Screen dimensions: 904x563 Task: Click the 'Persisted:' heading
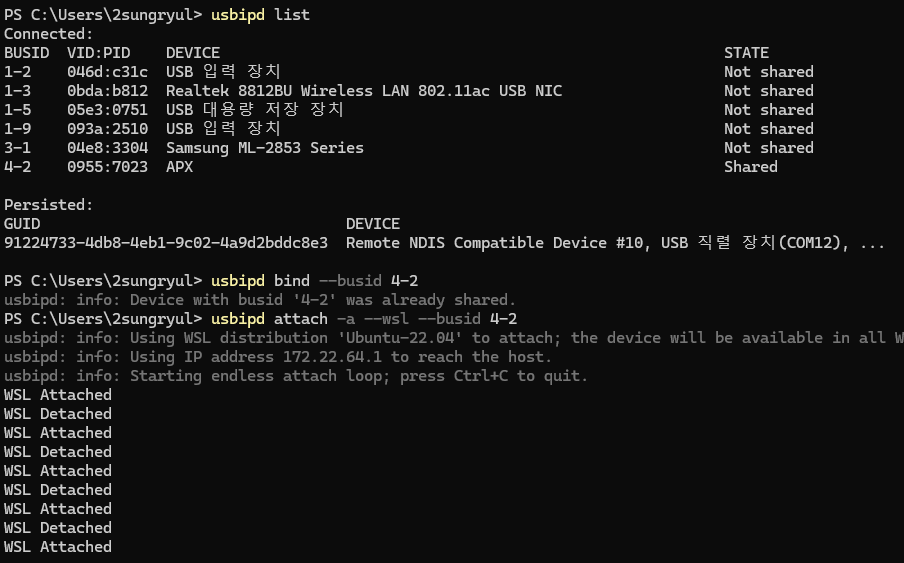pos(48,205)
